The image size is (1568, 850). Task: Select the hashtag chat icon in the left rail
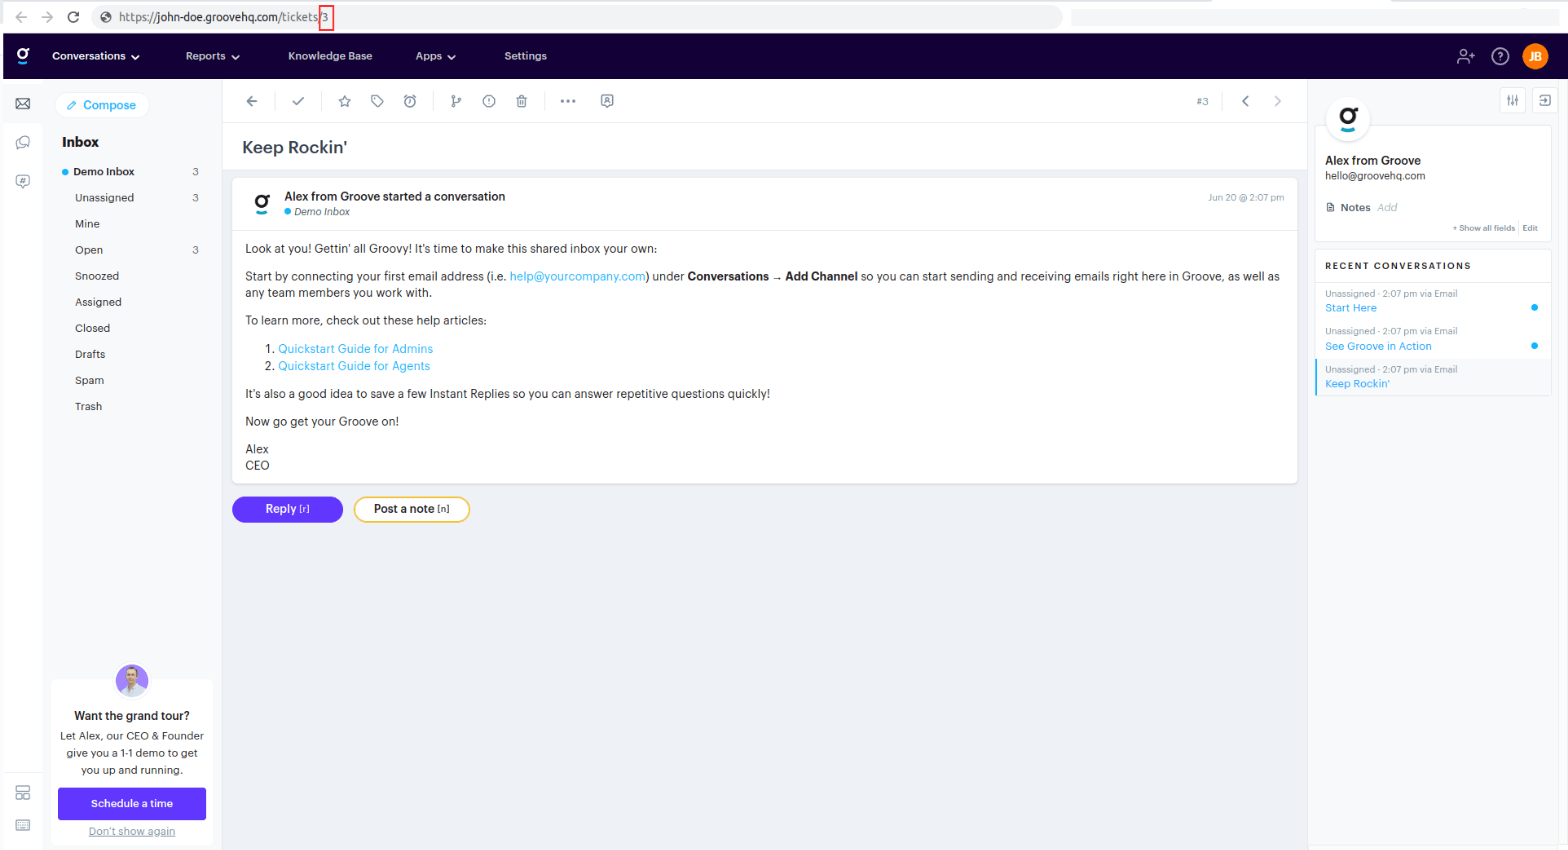point(23,181)
